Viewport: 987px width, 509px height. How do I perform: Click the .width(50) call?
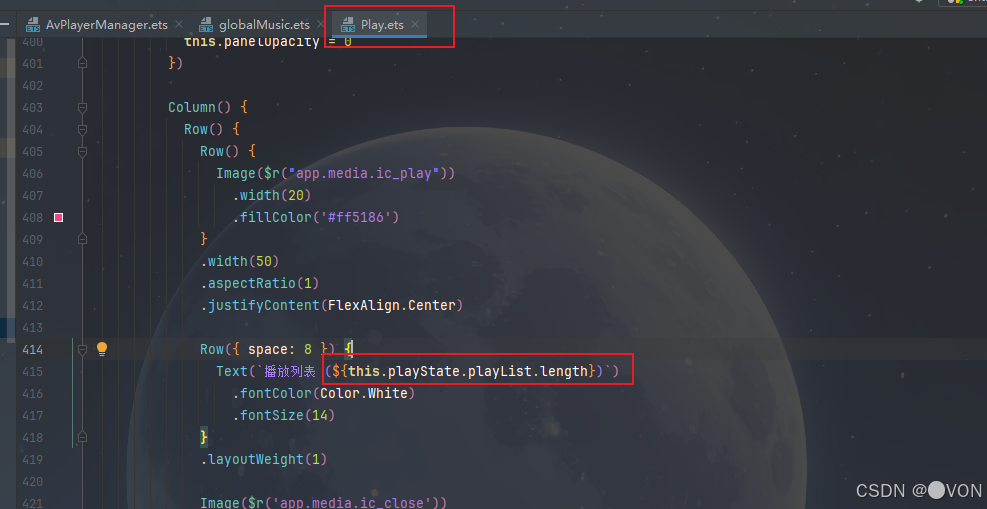point(240,261)
